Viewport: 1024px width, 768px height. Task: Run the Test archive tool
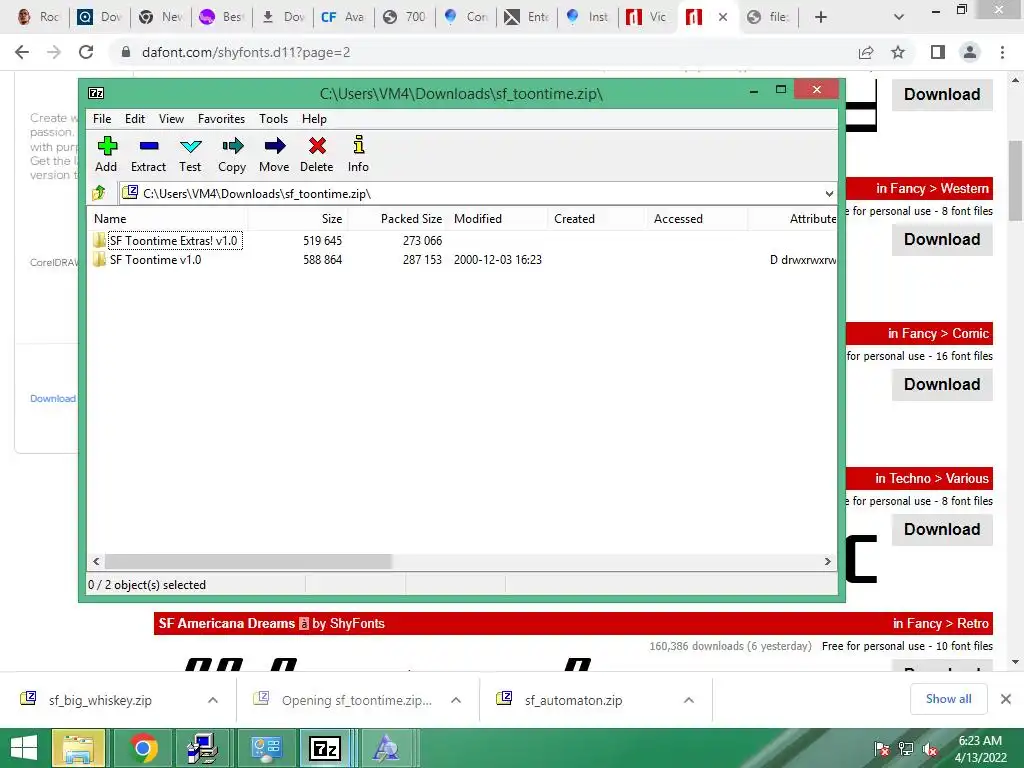click(190, 154)
